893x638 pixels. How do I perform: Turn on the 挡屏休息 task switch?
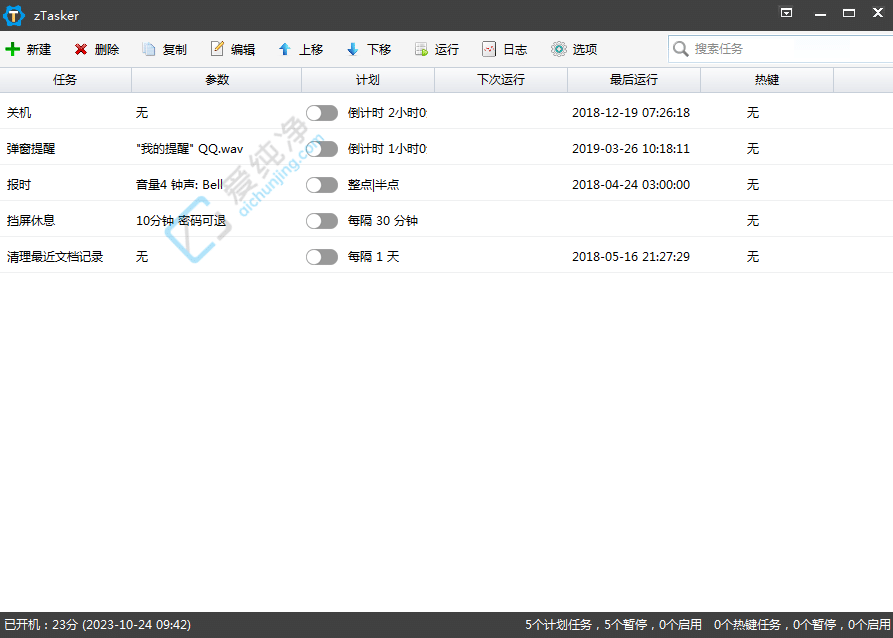coord(322,220)
